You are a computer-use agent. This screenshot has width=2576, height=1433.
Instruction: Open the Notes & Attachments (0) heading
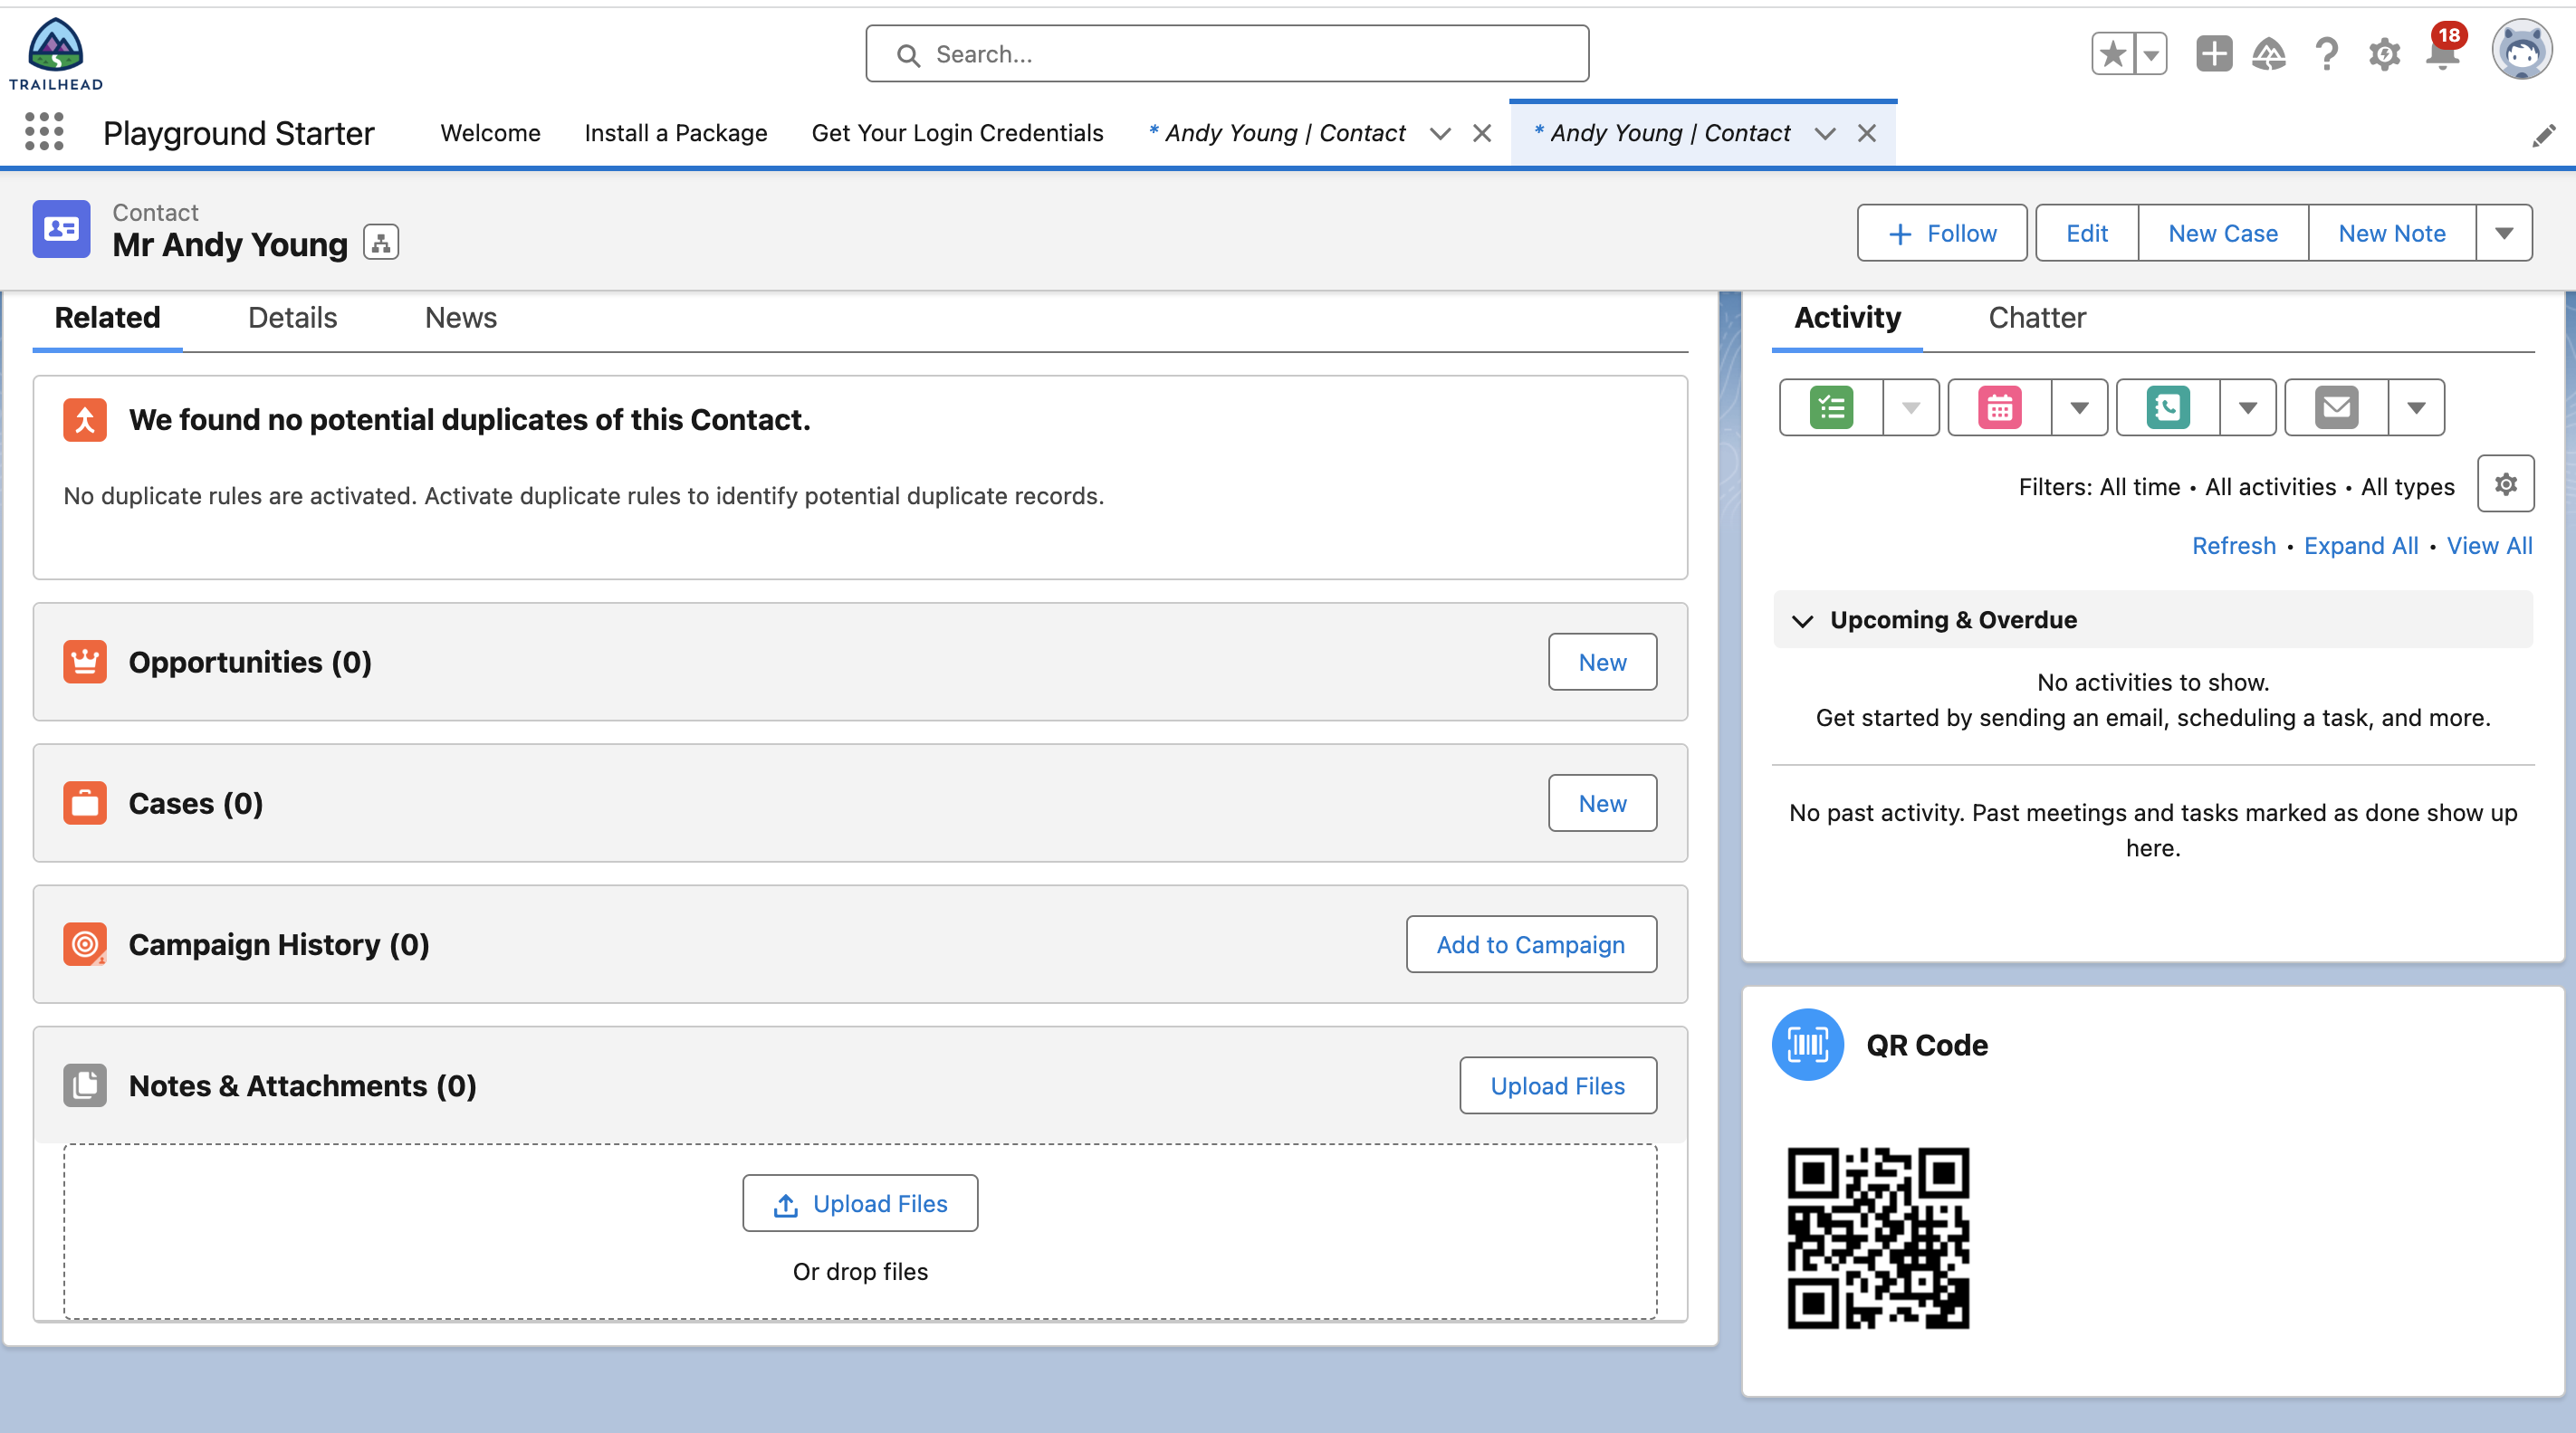tap(302, 1085)
